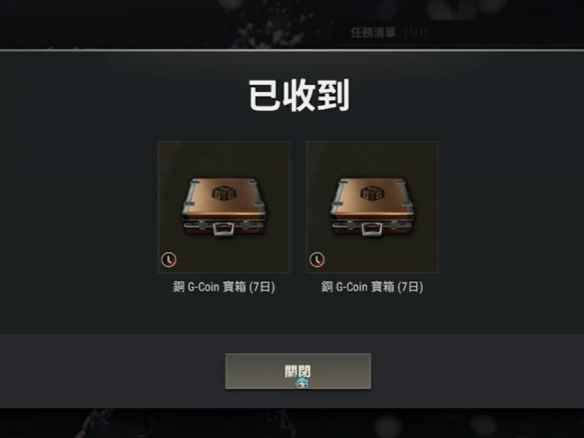Click the dimmed background below the dialog
This screenshot has width=584, height=438.
click(x=292, y=423)
